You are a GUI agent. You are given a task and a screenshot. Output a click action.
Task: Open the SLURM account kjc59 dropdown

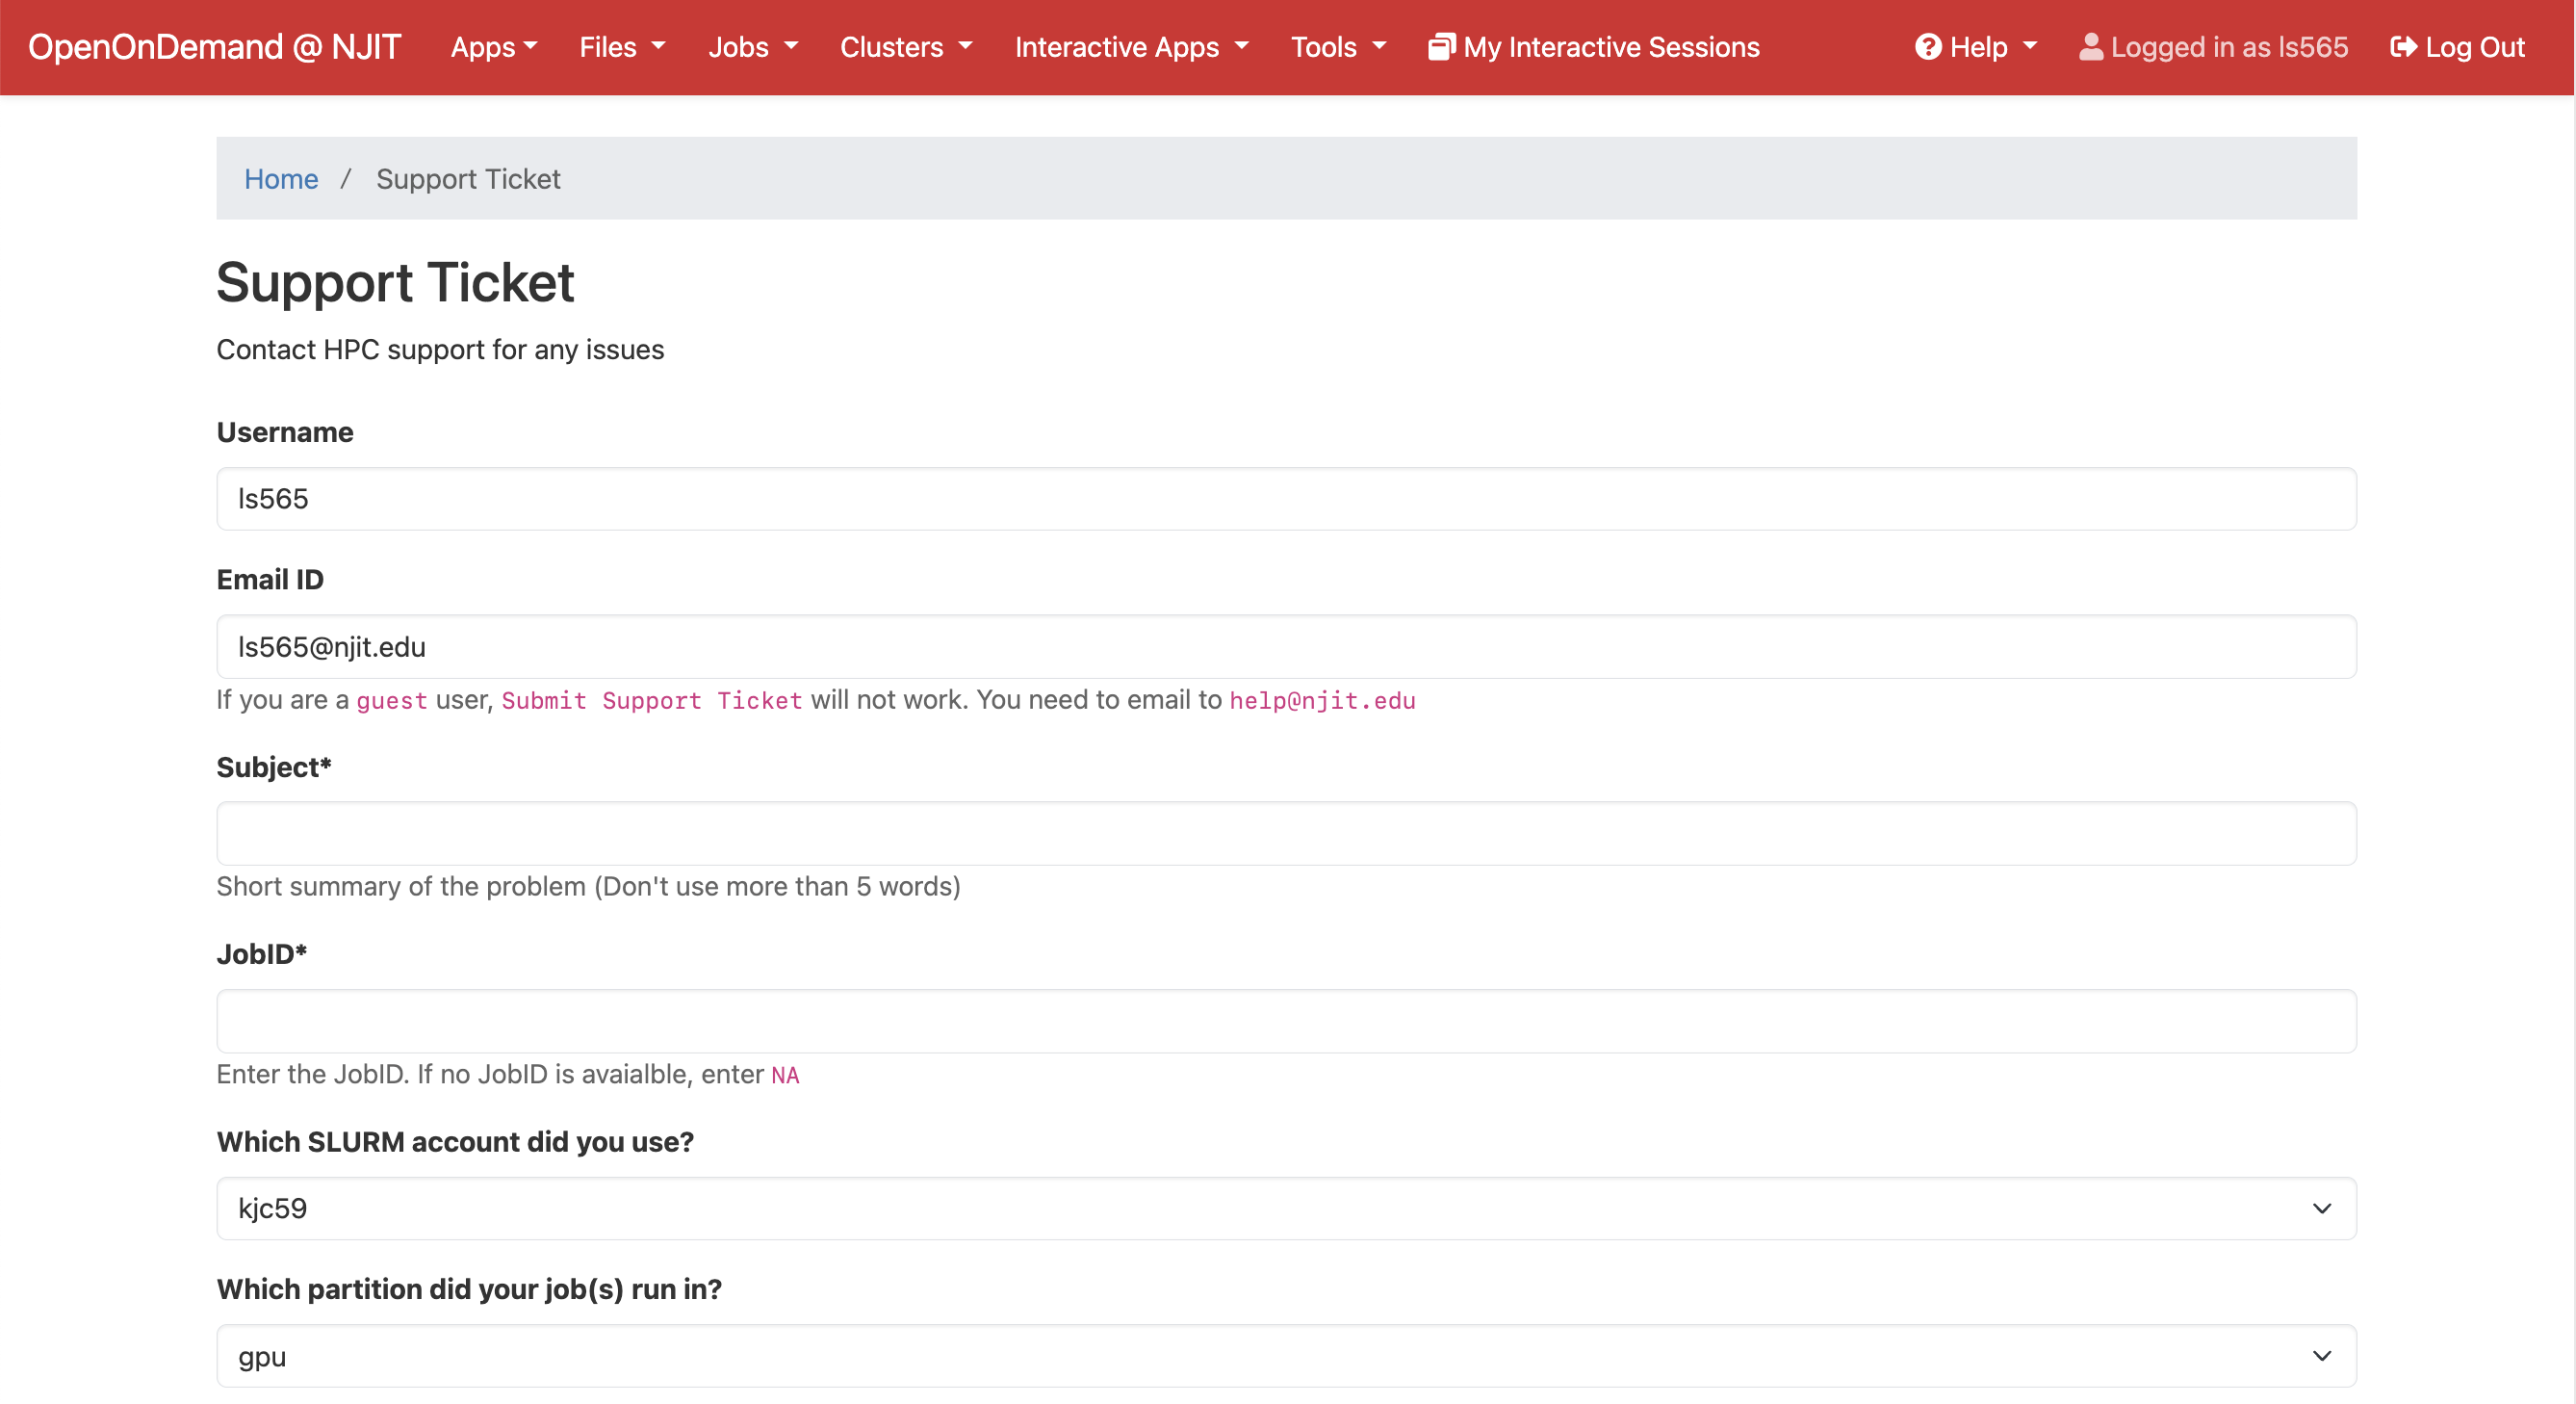click(x=1286, y=1208)
